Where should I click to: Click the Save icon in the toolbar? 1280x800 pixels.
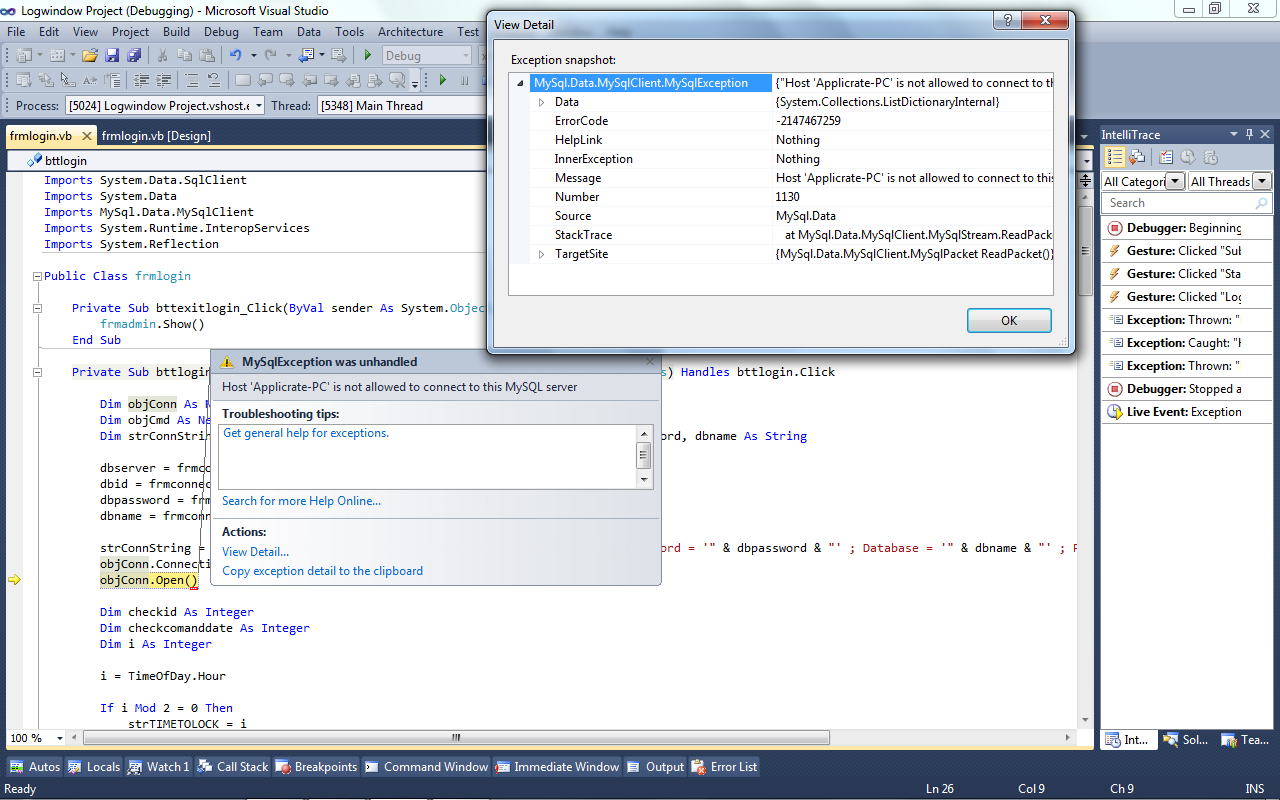click(x=112, y=56)
